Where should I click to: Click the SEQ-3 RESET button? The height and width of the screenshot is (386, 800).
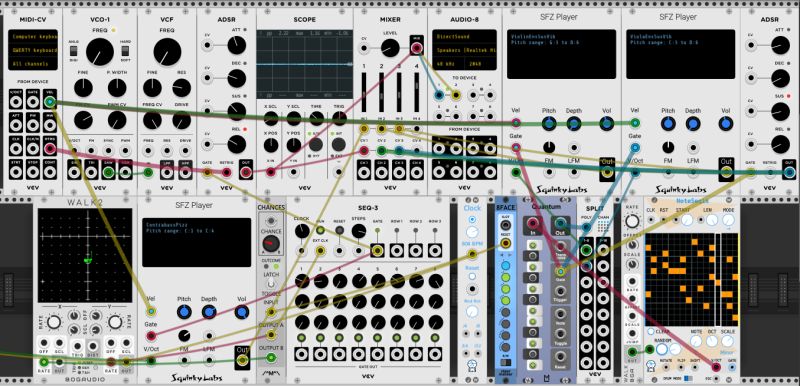[339, 230]
